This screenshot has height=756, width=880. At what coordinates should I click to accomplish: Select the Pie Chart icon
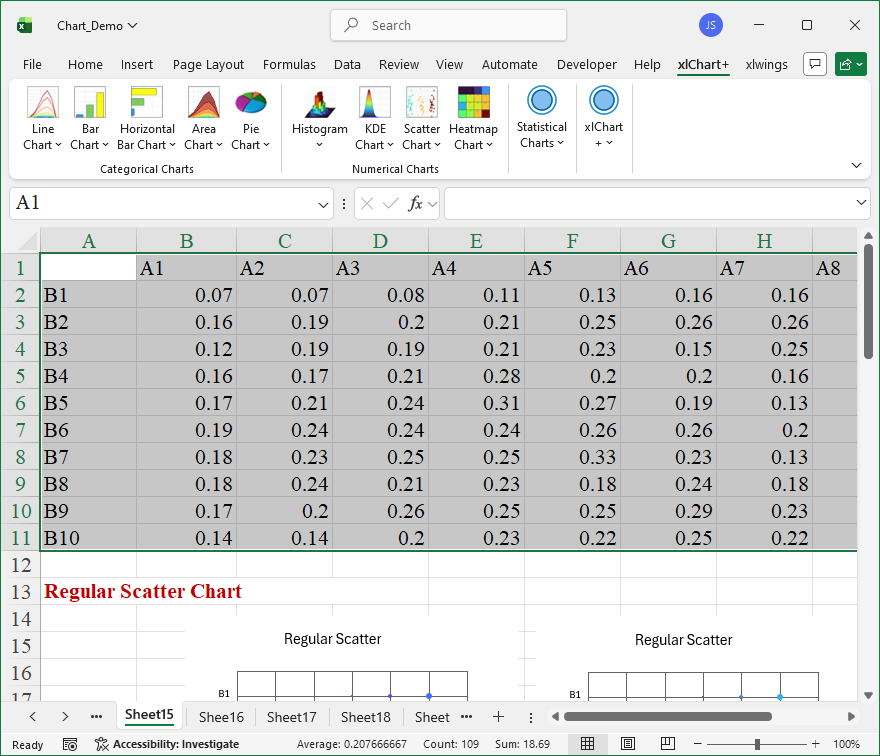coord(250,104)
